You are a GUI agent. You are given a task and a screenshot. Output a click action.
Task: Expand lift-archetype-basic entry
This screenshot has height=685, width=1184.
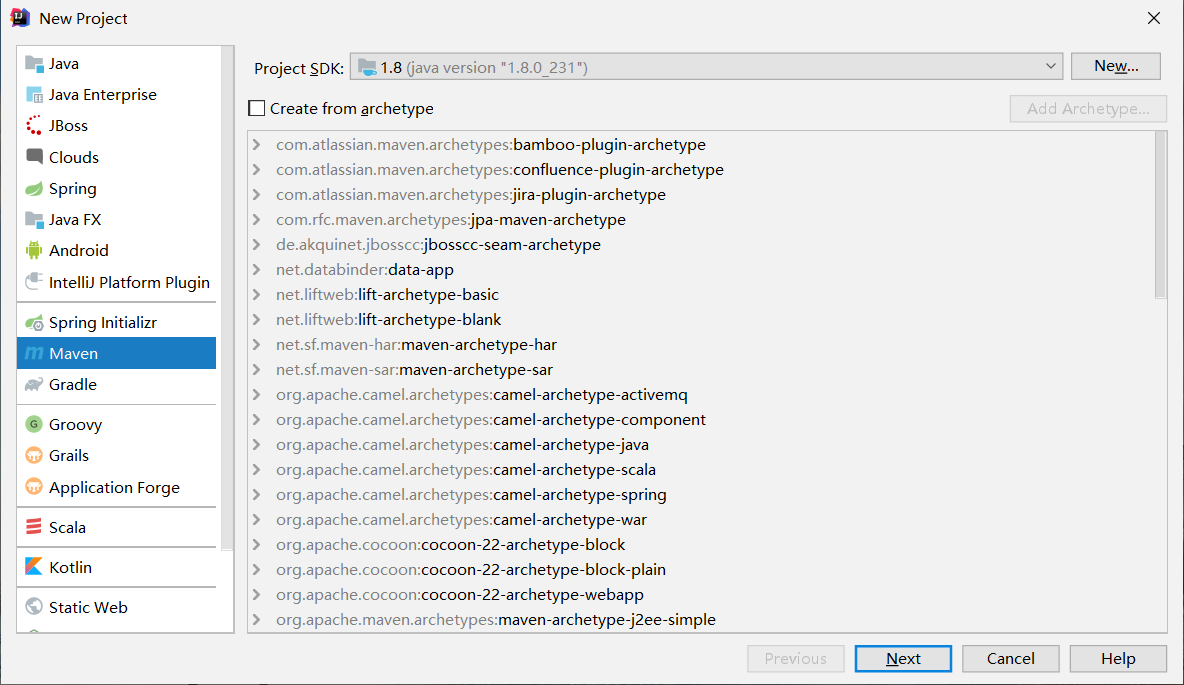pyautogui.click(x=257, y=294)
